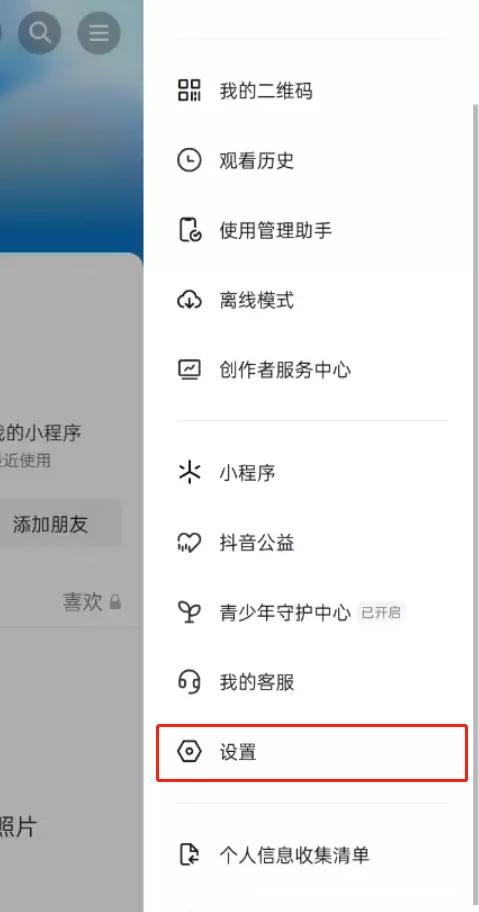Click the search magnifier icon at top
479x912 pixels.
click(40, 33)
